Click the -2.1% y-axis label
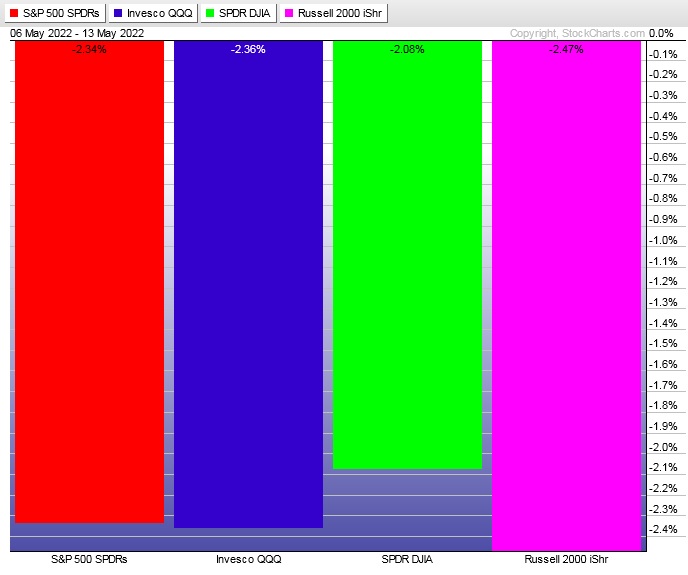This screenshot has height=575, width=688. (x=663, y=467)
